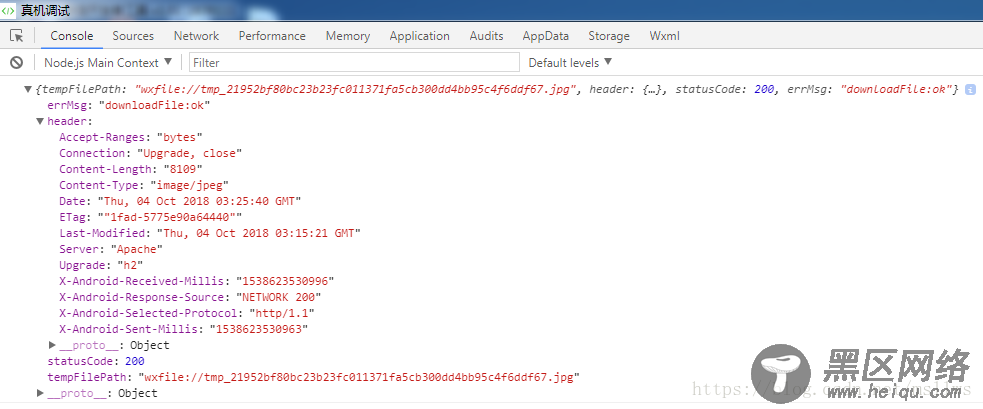Image resolution: width=983 pixels, height=409 pixels.
Task: Activate the inspect element selector icon
Action: pos(17,36)
